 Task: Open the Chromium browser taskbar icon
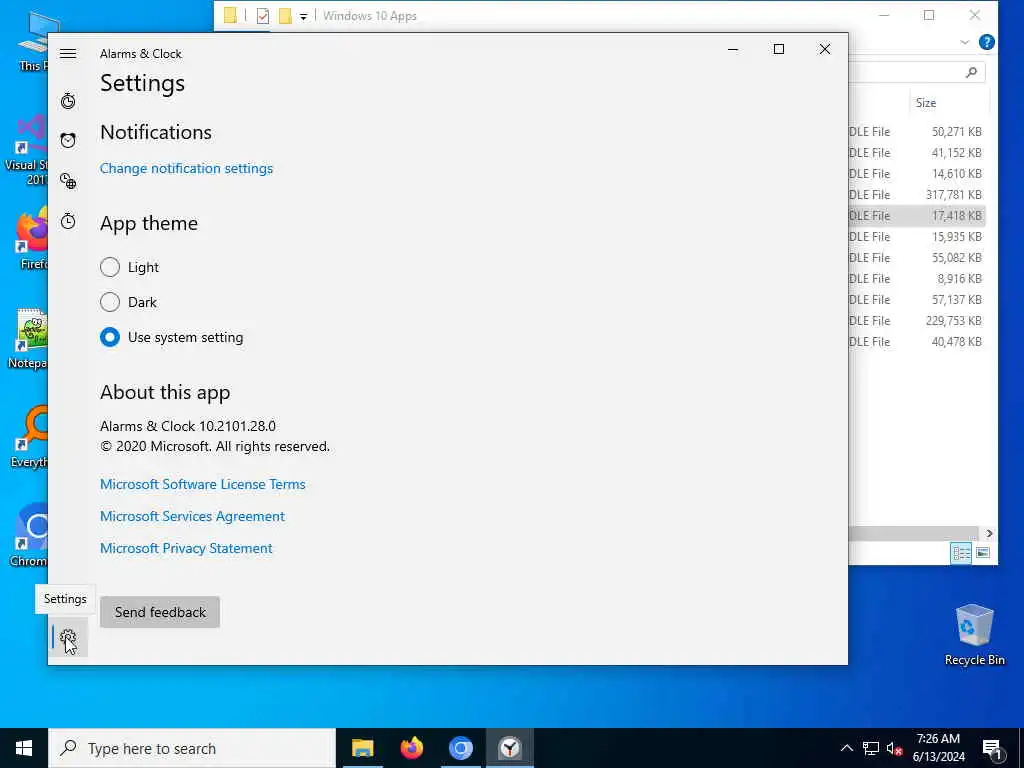click(460, 748)
